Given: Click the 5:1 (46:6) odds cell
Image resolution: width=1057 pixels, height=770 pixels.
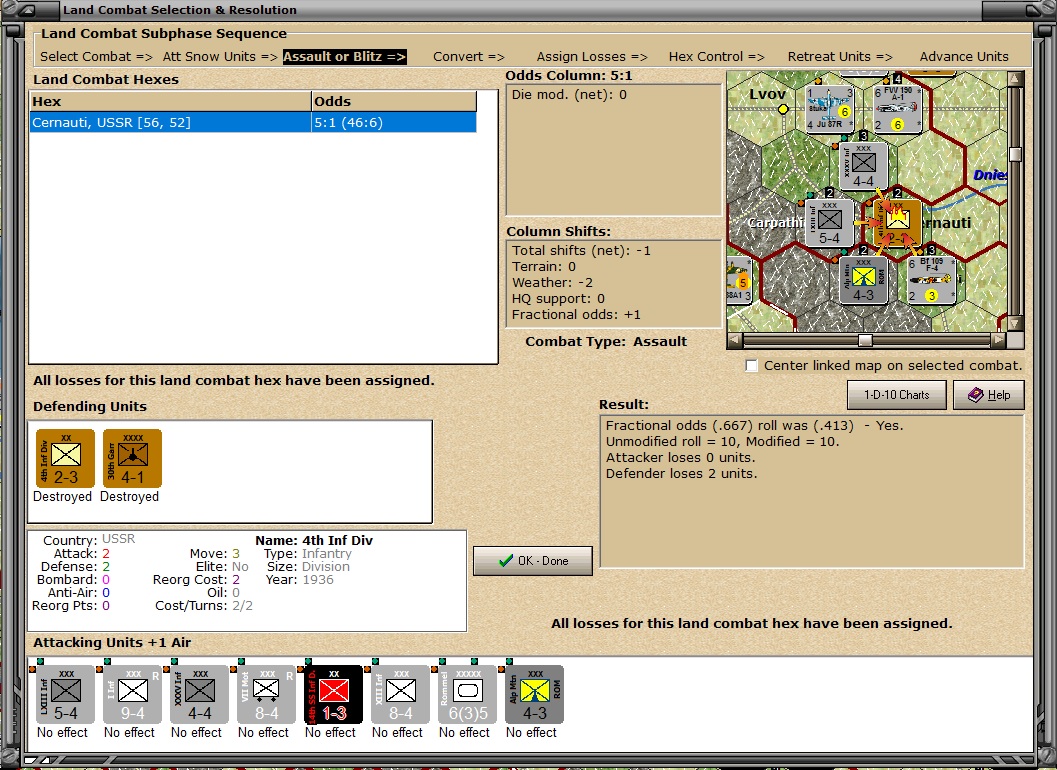Looking at the screenshot, I should pos(394,122).
